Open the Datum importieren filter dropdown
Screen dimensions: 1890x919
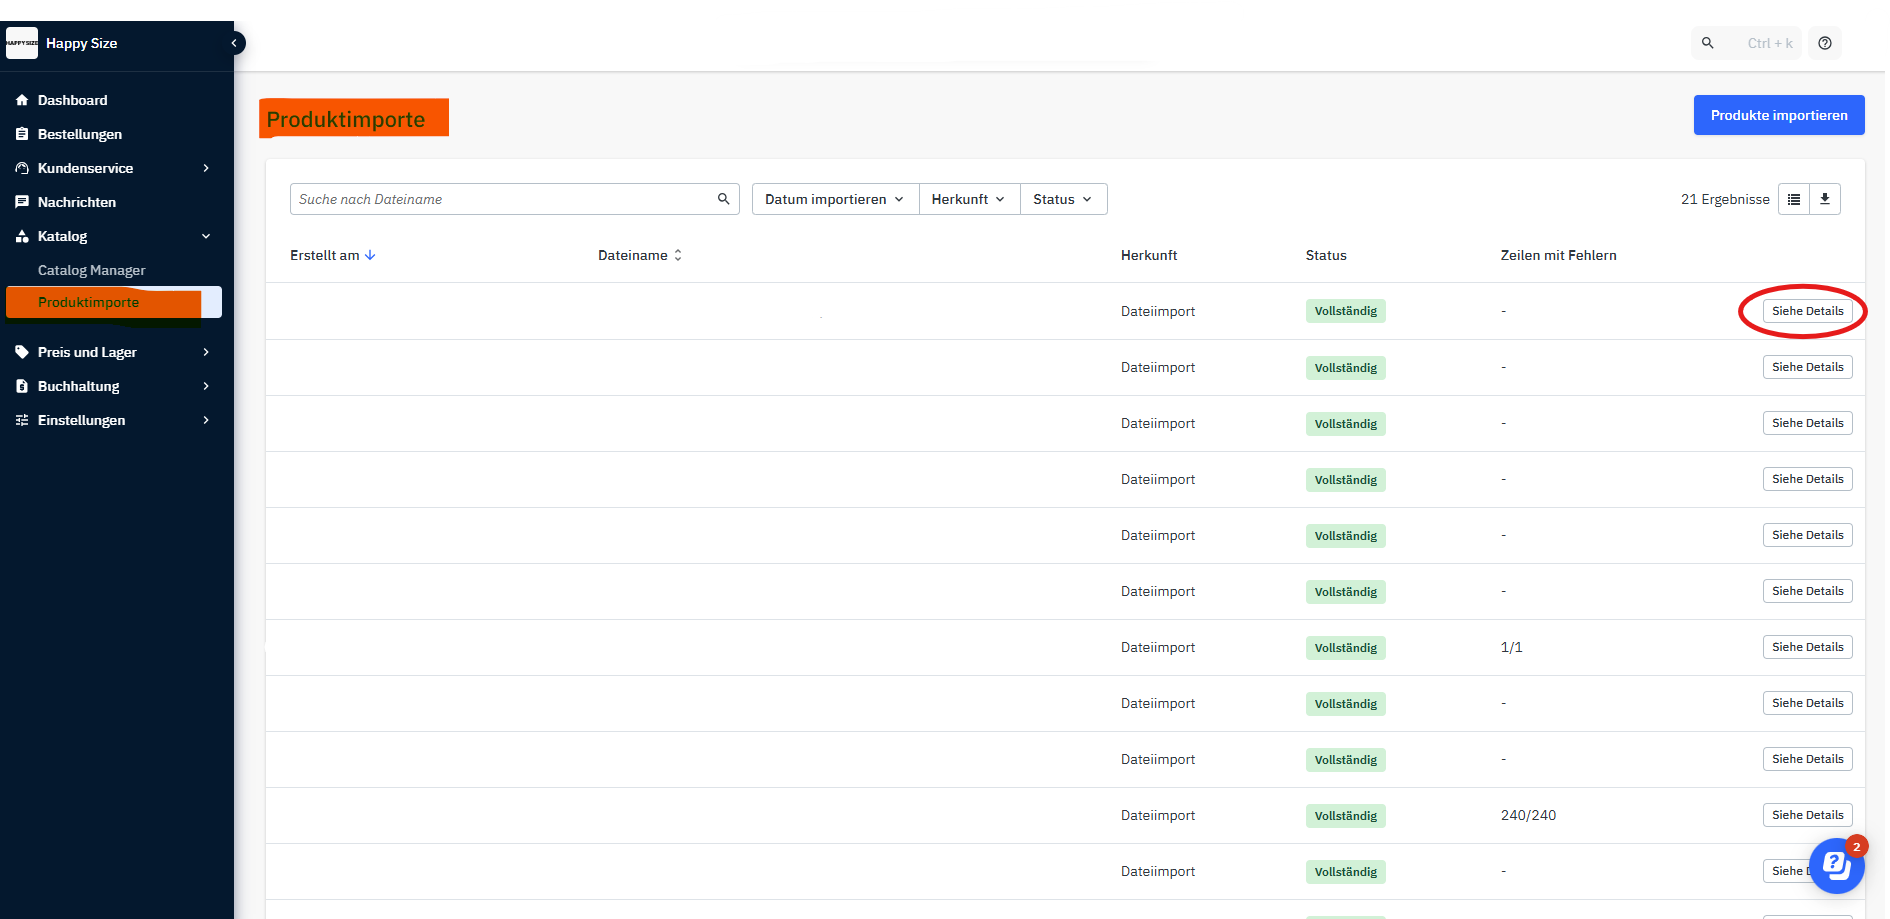835,199
